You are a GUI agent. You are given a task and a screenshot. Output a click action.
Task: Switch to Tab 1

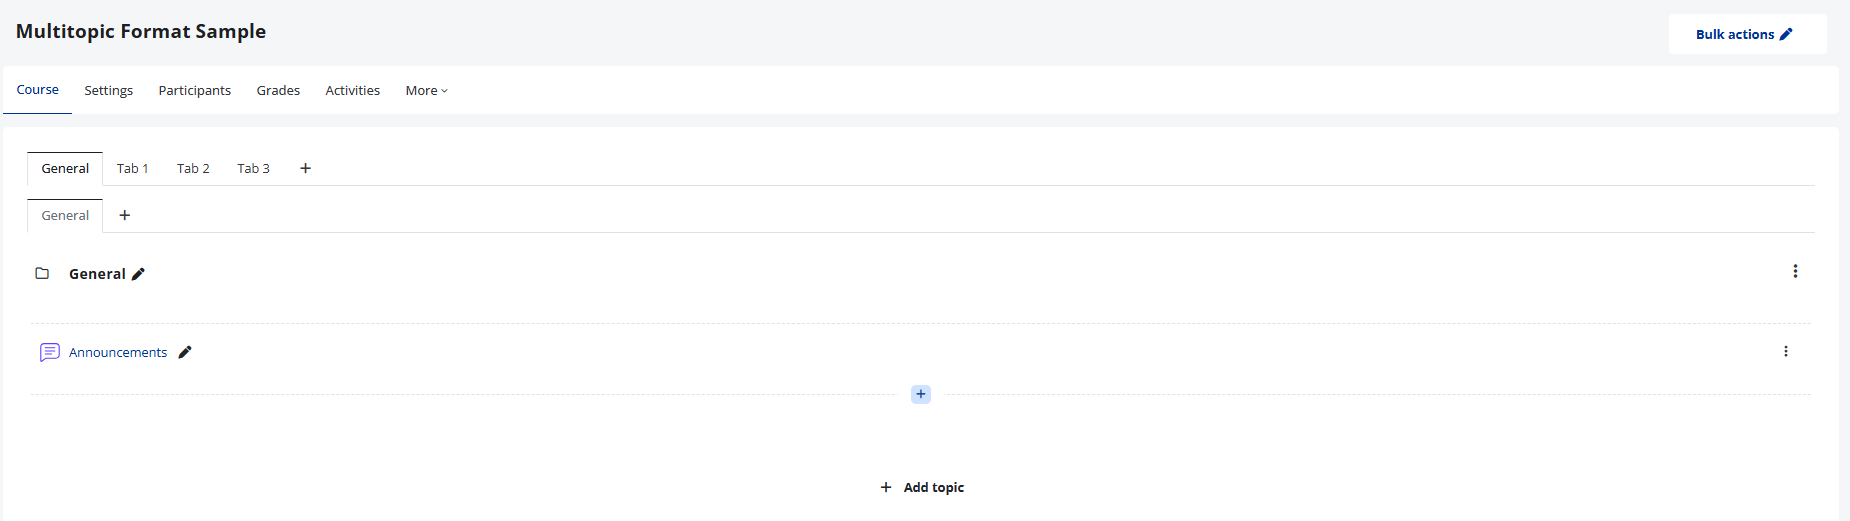pyautogui.click(x=133, y=168)
